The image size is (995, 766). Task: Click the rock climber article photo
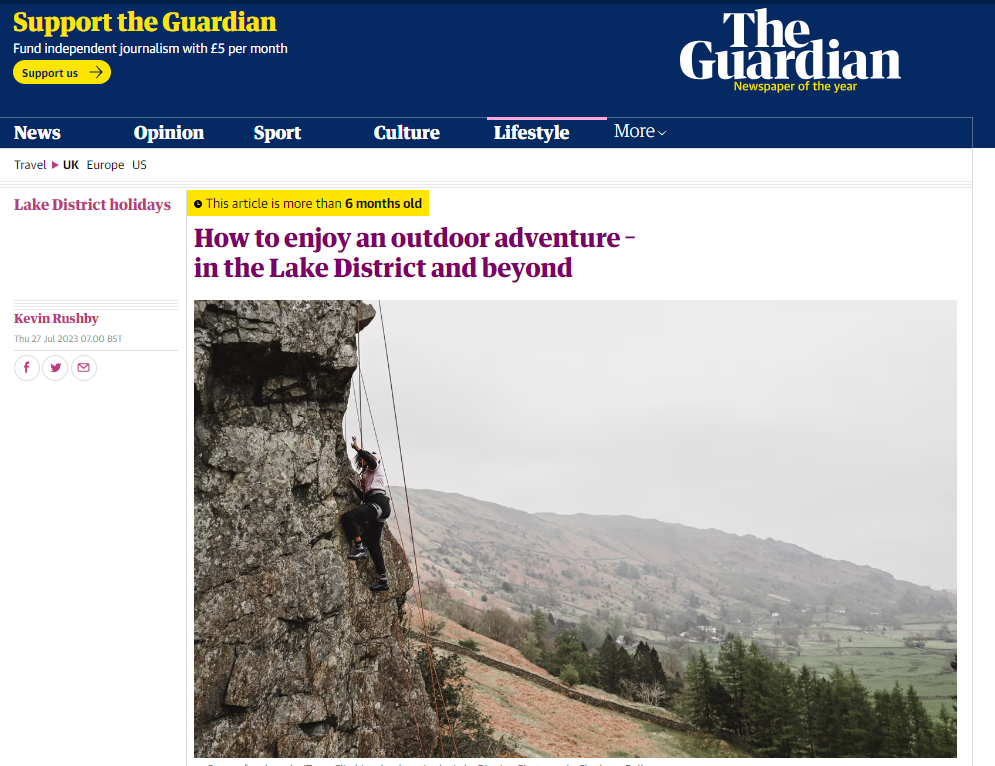[x=575, y=529]
